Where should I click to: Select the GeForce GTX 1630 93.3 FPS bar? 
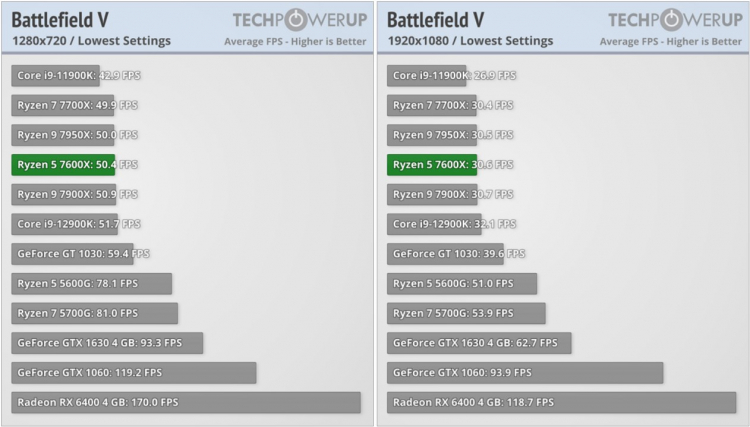click(107, 343)
